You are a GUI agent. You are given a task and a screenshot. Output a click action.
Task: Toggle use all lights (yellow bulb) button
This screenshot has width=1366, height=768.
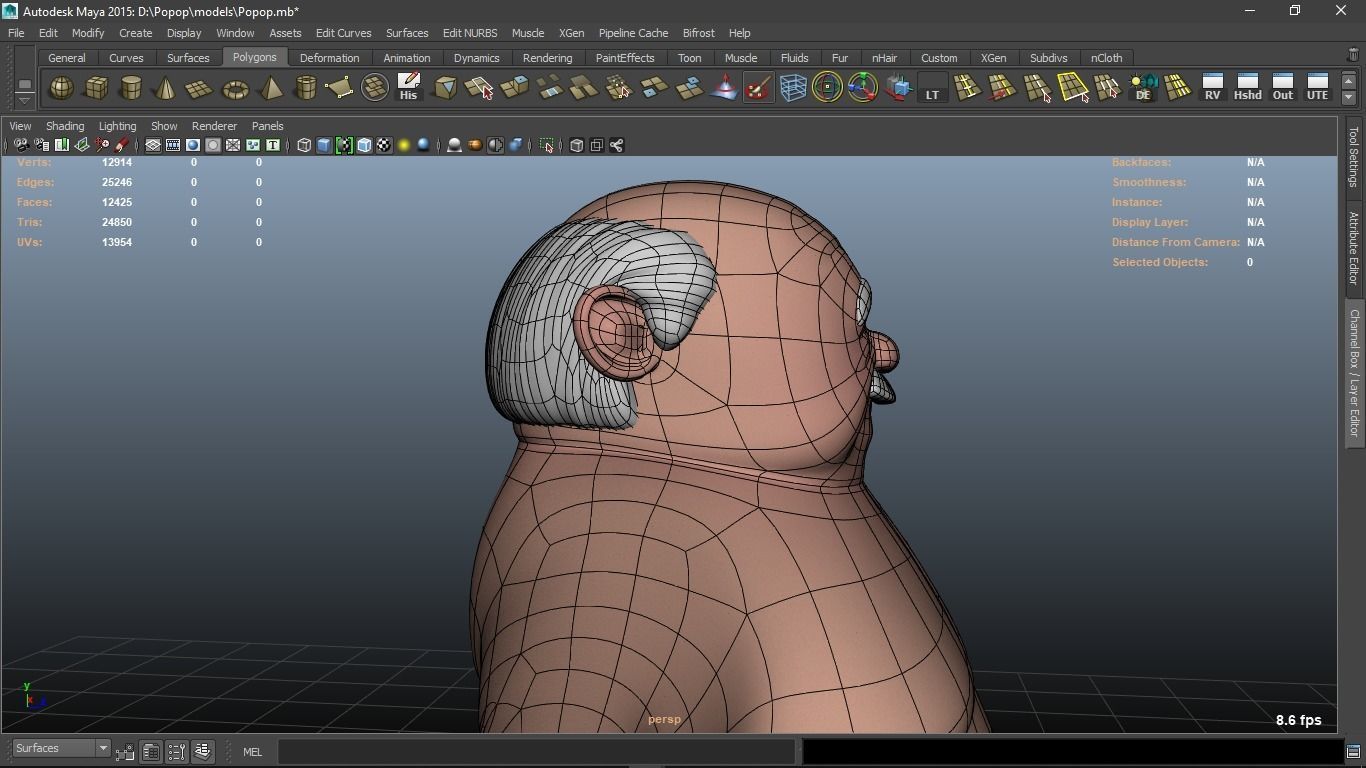[x=404, y=146]
